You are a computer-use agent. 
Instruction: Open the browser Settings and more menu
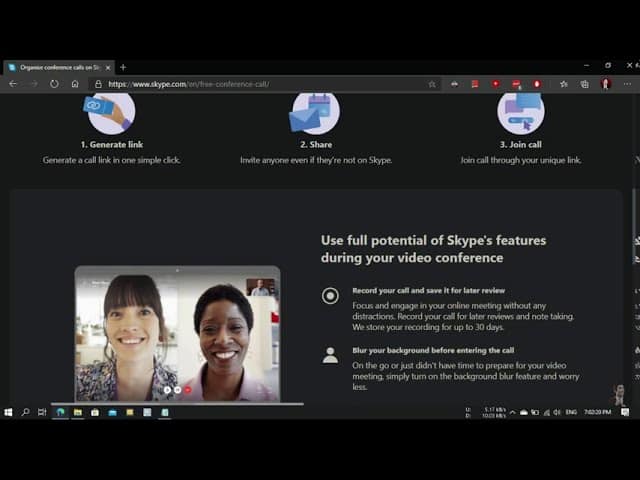point(627,84)
